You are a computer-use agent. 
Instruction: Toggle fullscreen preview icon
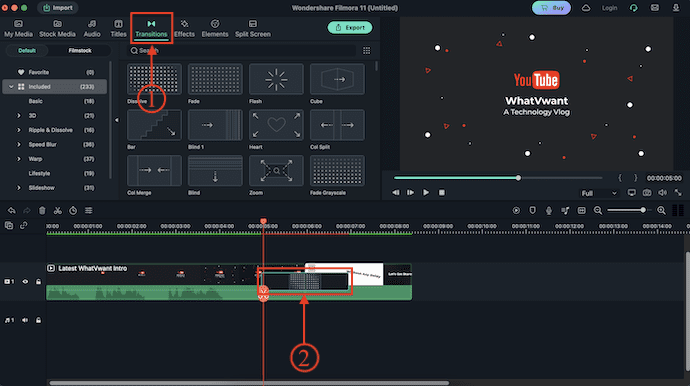(x=678, y=193)
